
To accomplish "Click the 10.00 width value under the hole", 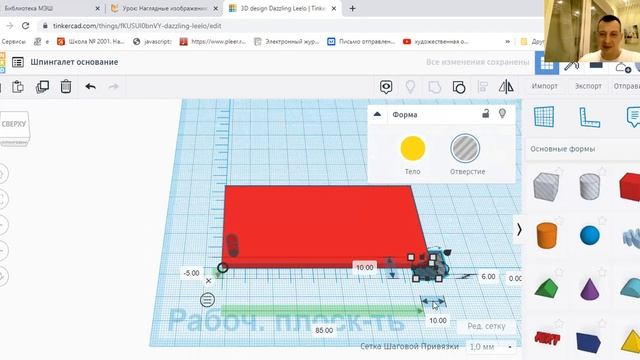I will click(x=438, y=320).
